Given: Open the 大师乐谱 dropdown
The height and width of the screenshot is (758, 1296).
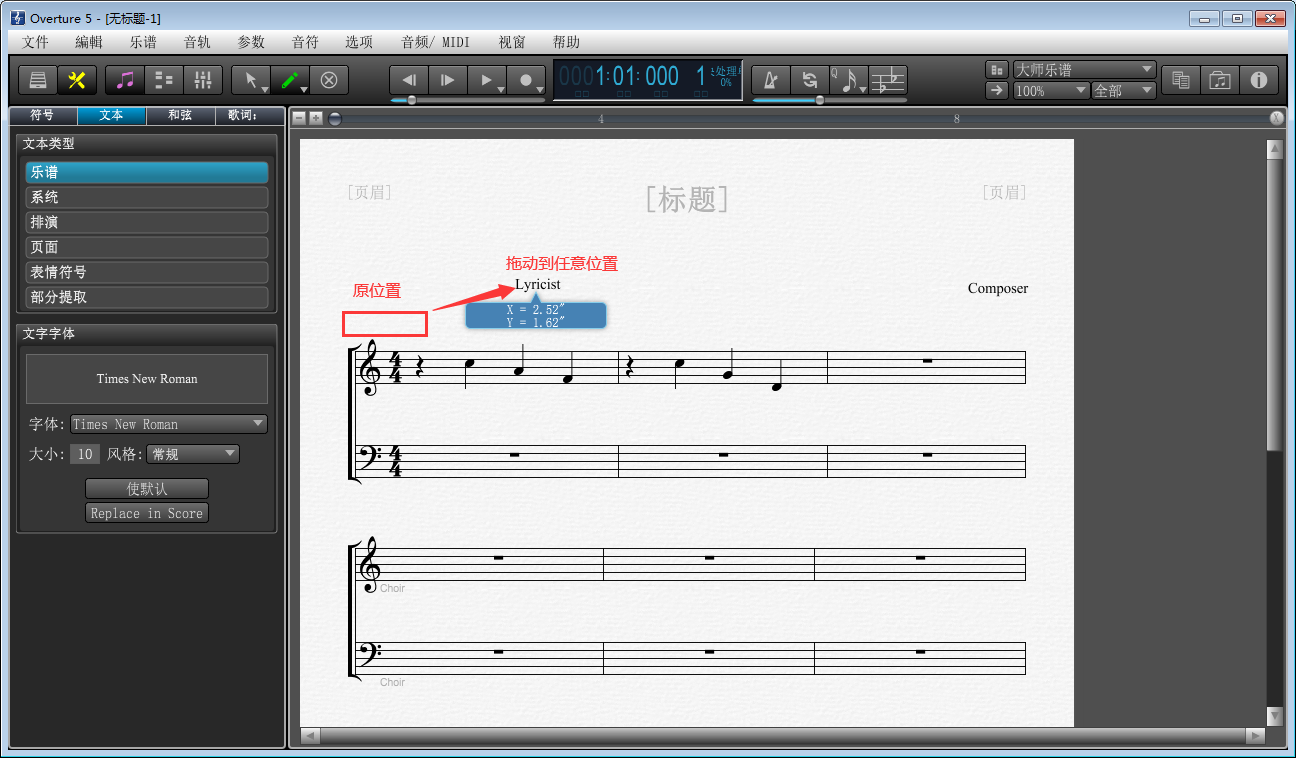Looking at the screenshot, I should pyautogui.click(x=1085, y=70).
